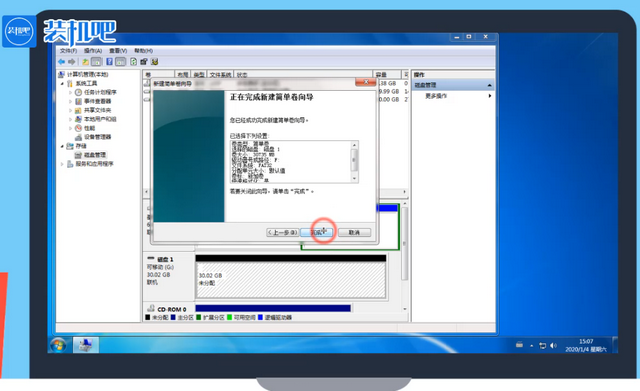This screenshot has width=640, height=391.
Task: Click the settings list scrollbar down arrow
Action: click(x=354, y=179)
